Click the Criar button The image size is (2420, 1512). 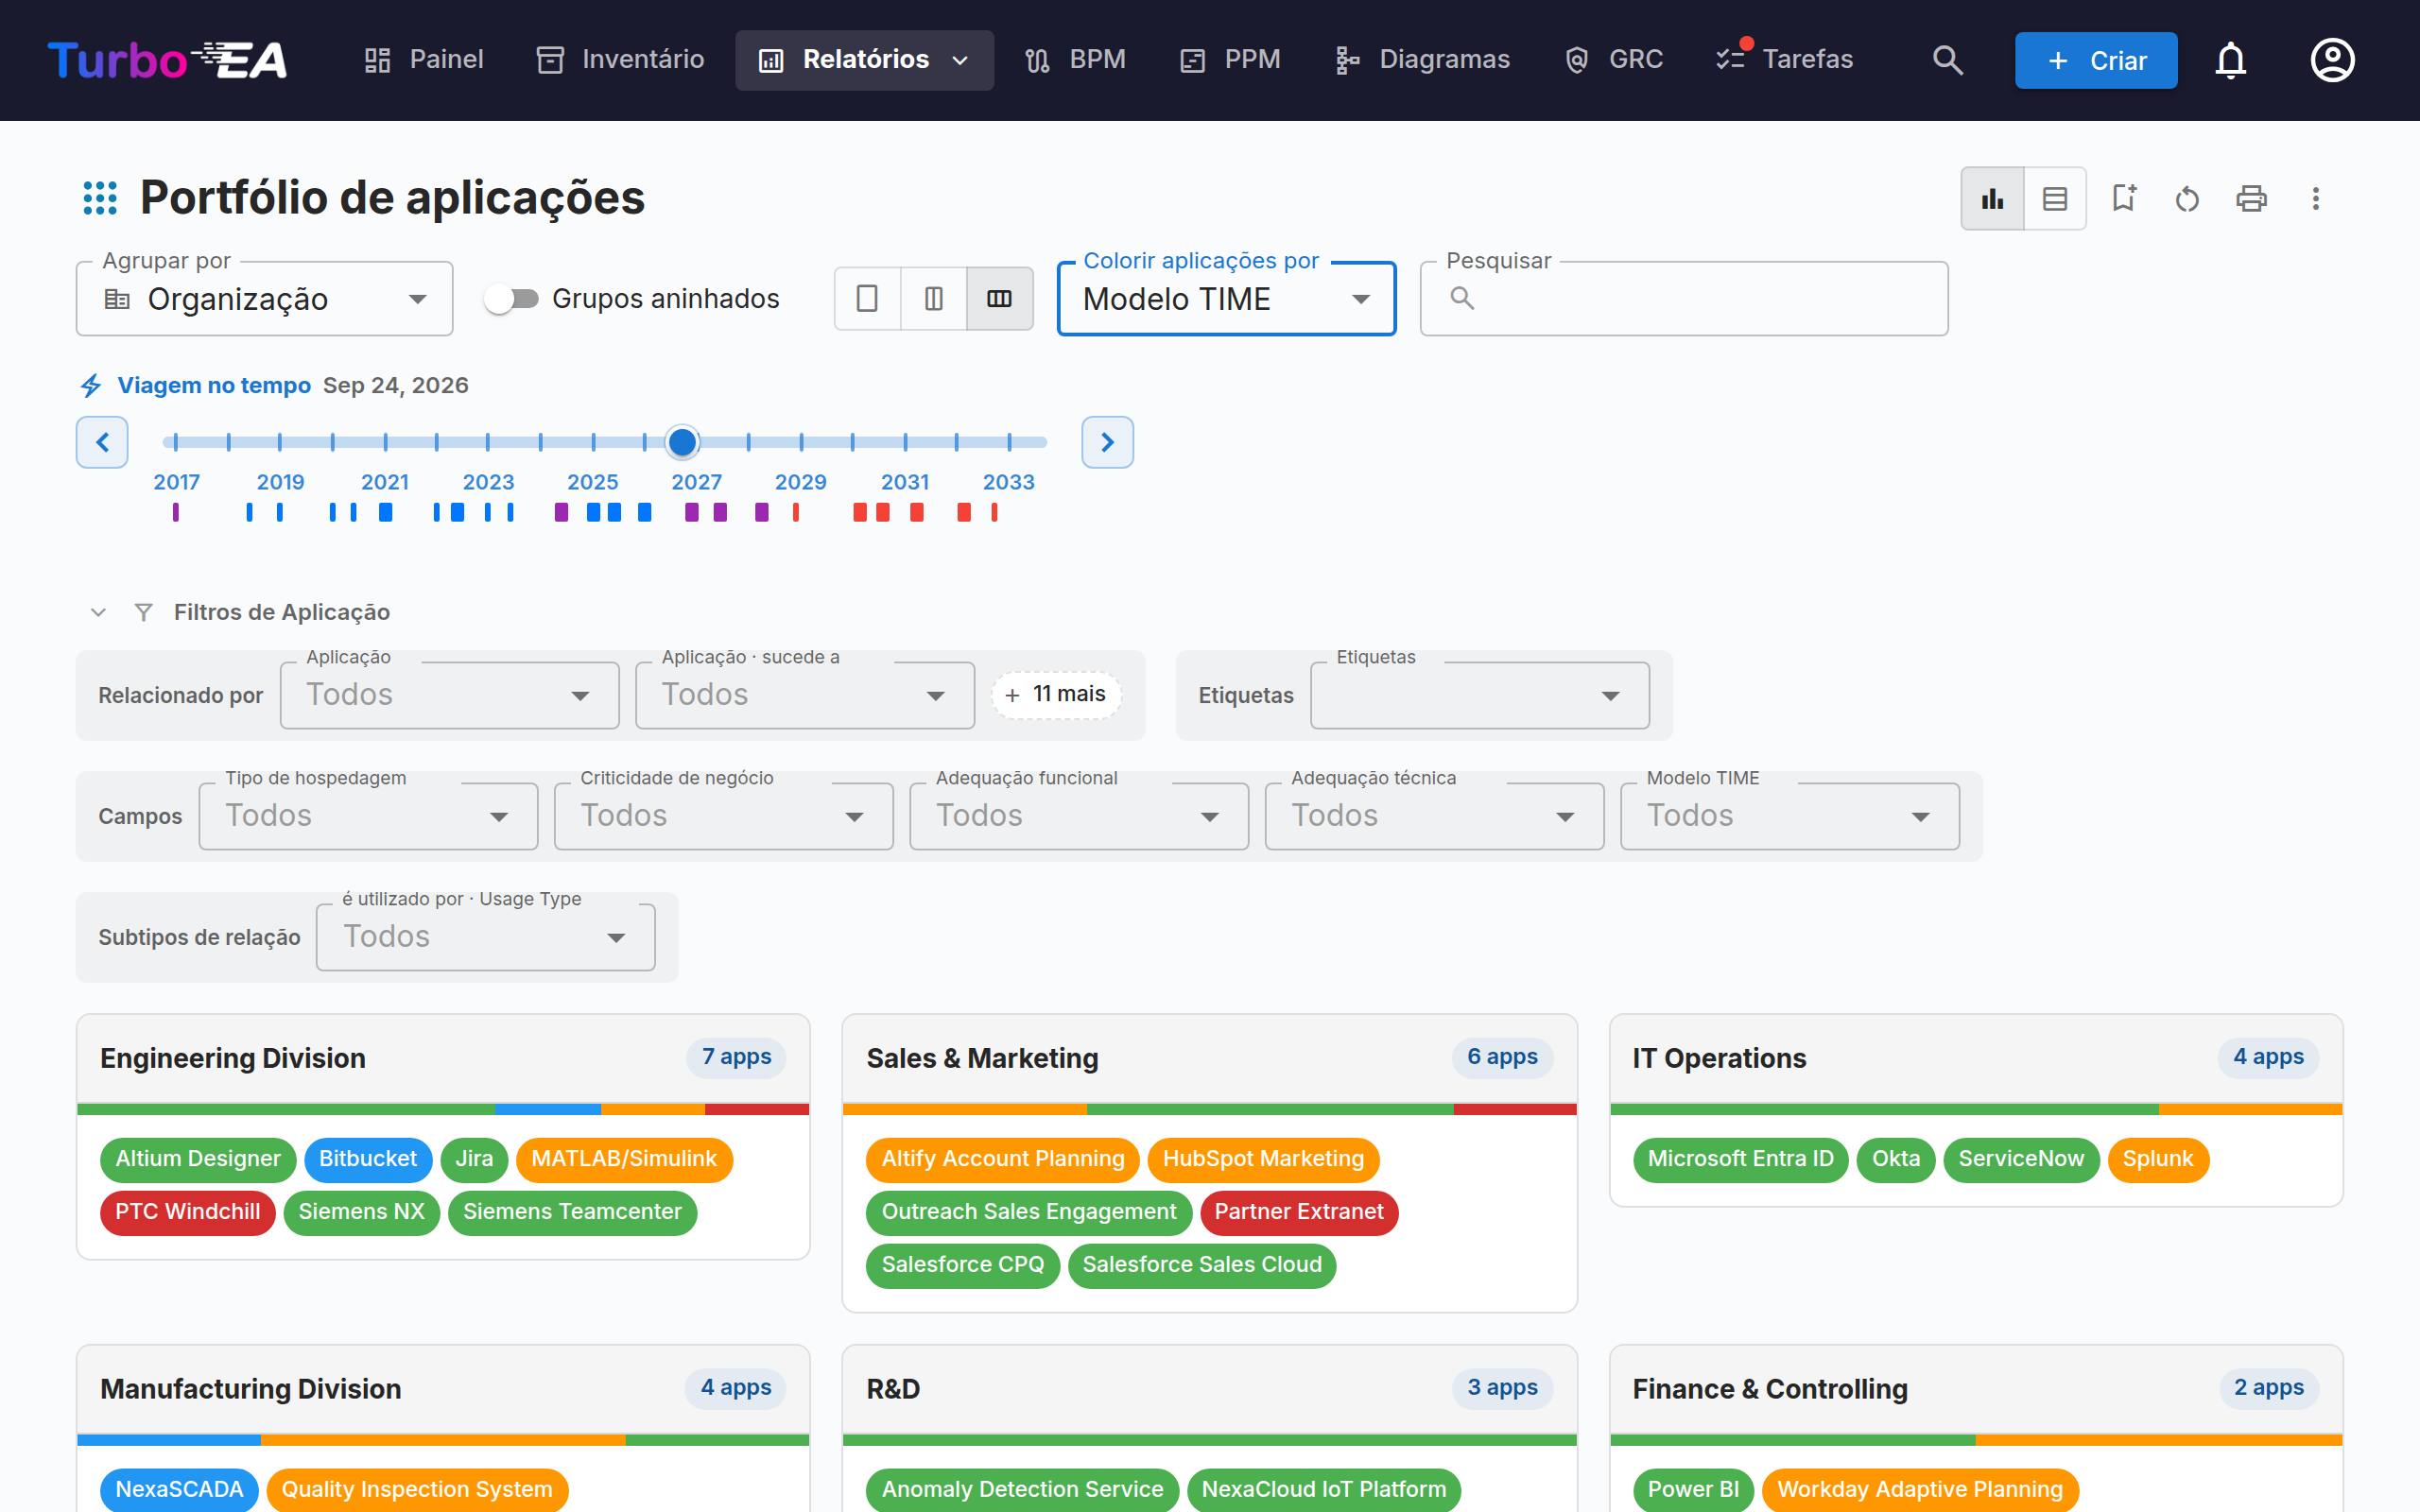tap(2096, 60)
